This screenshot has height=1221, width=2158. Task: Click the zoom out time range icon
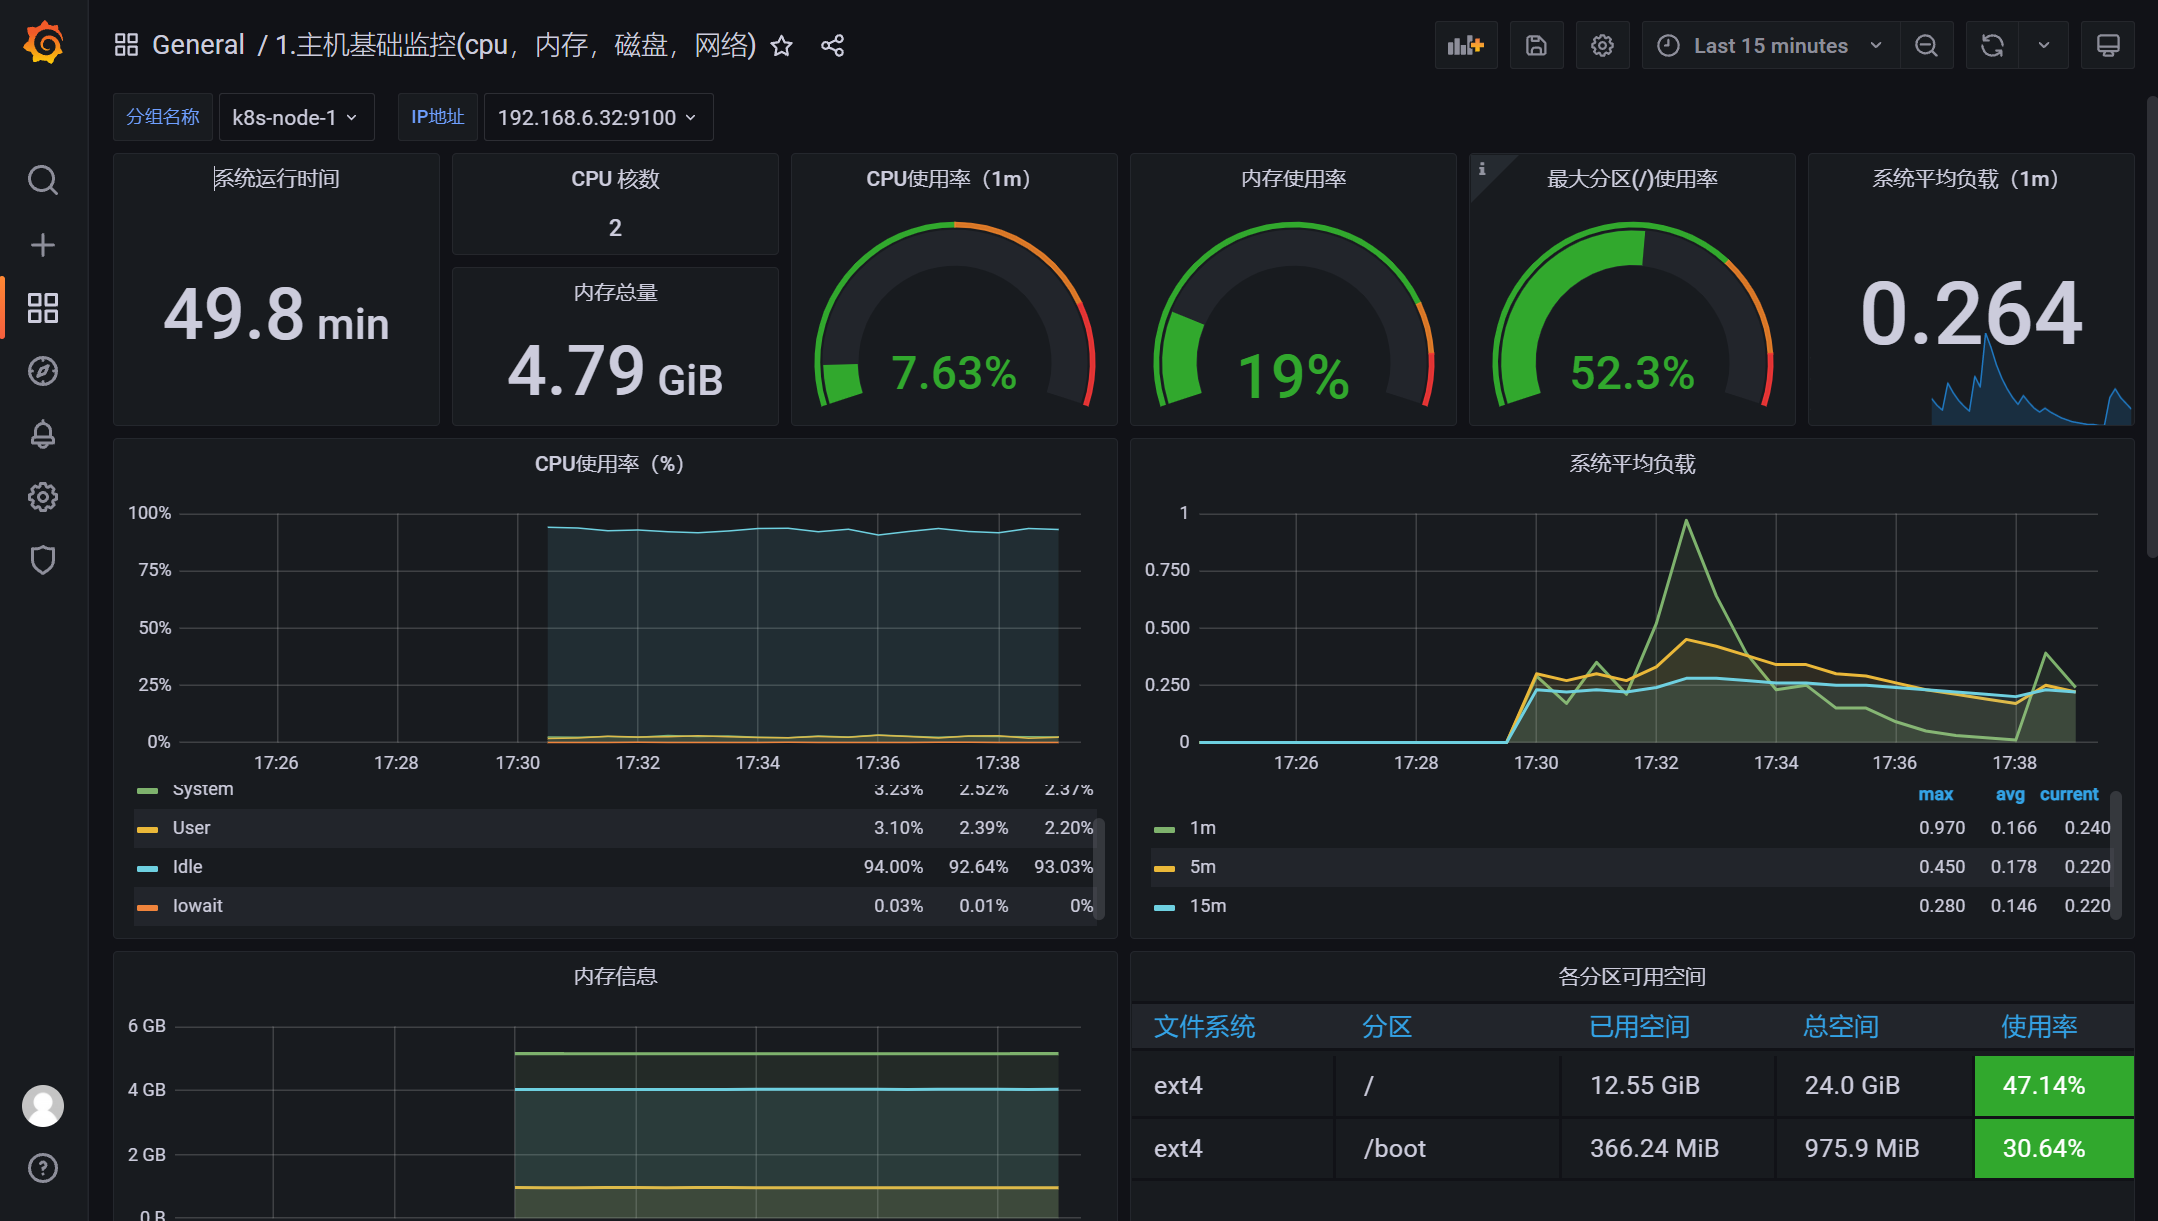[1926, 46]
